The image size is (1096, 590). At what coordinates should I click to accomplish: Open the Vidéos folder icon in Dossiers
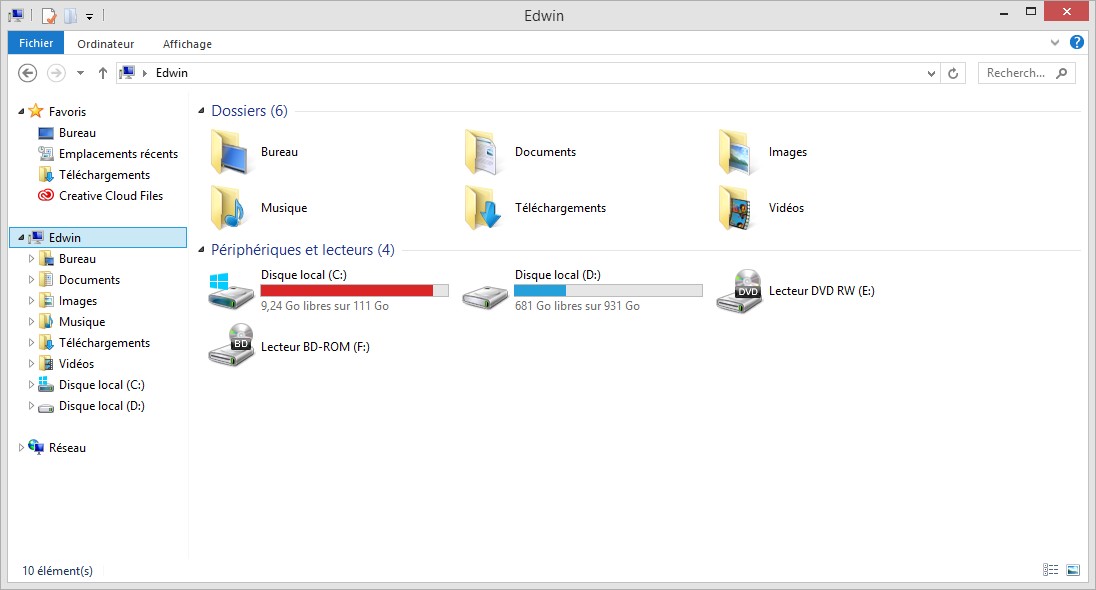coord(737,208)
